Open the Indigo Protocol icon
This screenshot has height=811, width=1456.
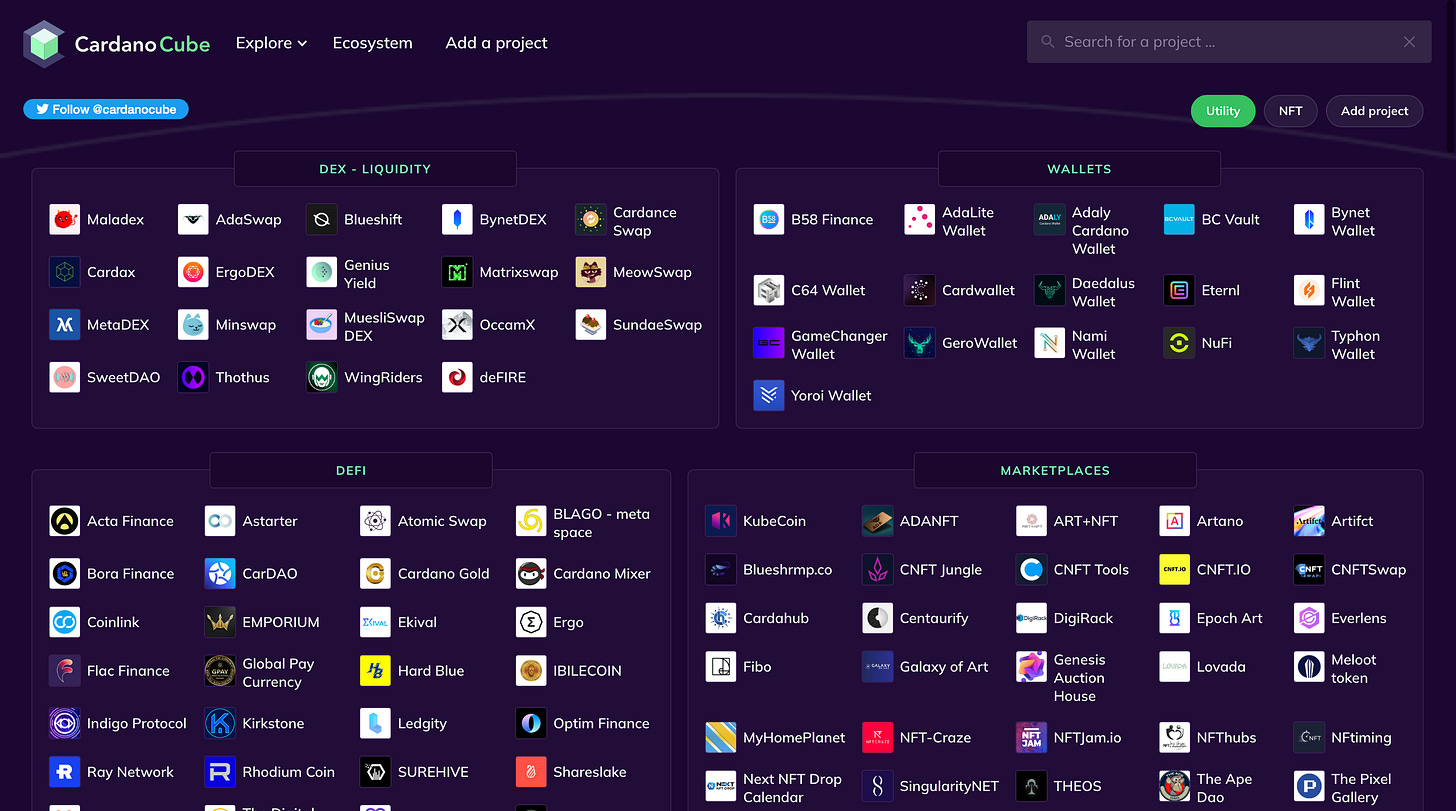(65, 724)
